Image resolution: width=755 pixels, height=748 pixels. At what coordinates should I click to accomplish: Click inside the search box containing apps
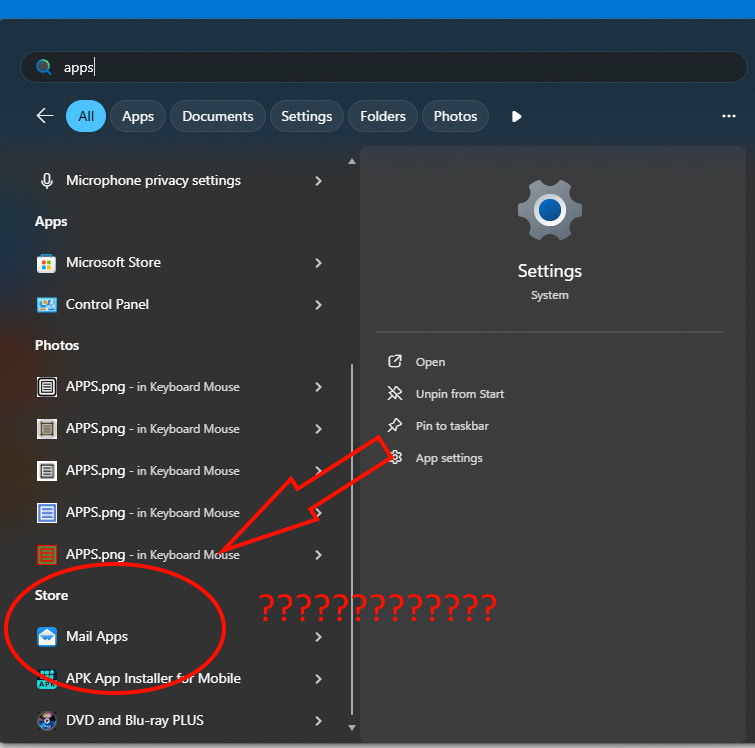[384, 67]
